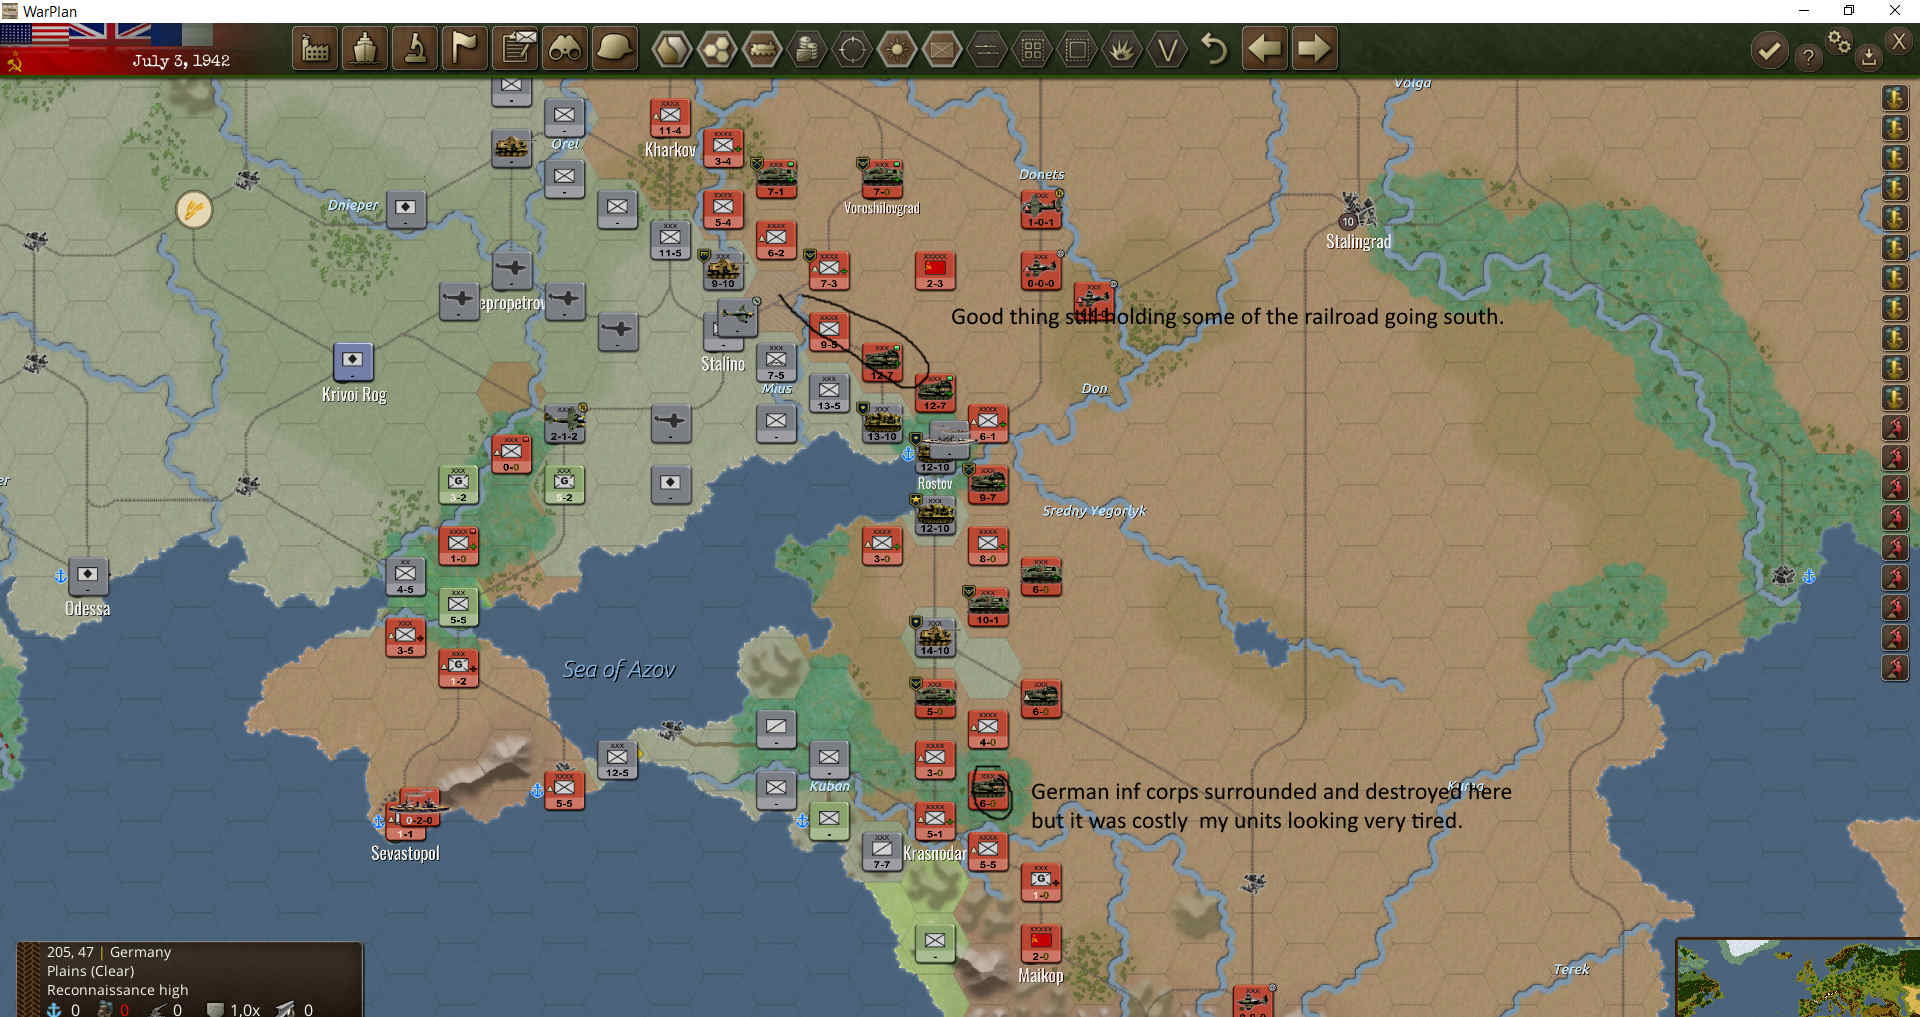The height and width of the screenshot is (1017, 1920).
Task: Select previous unit with left arrow
Action: 1265,49
